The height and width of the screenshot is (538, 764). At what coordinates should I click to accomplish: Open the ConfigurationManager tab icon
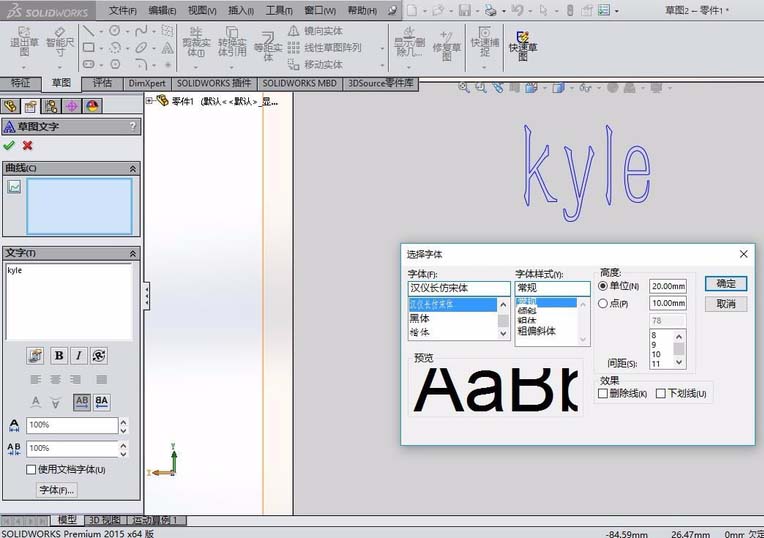(x=51, y=106)
